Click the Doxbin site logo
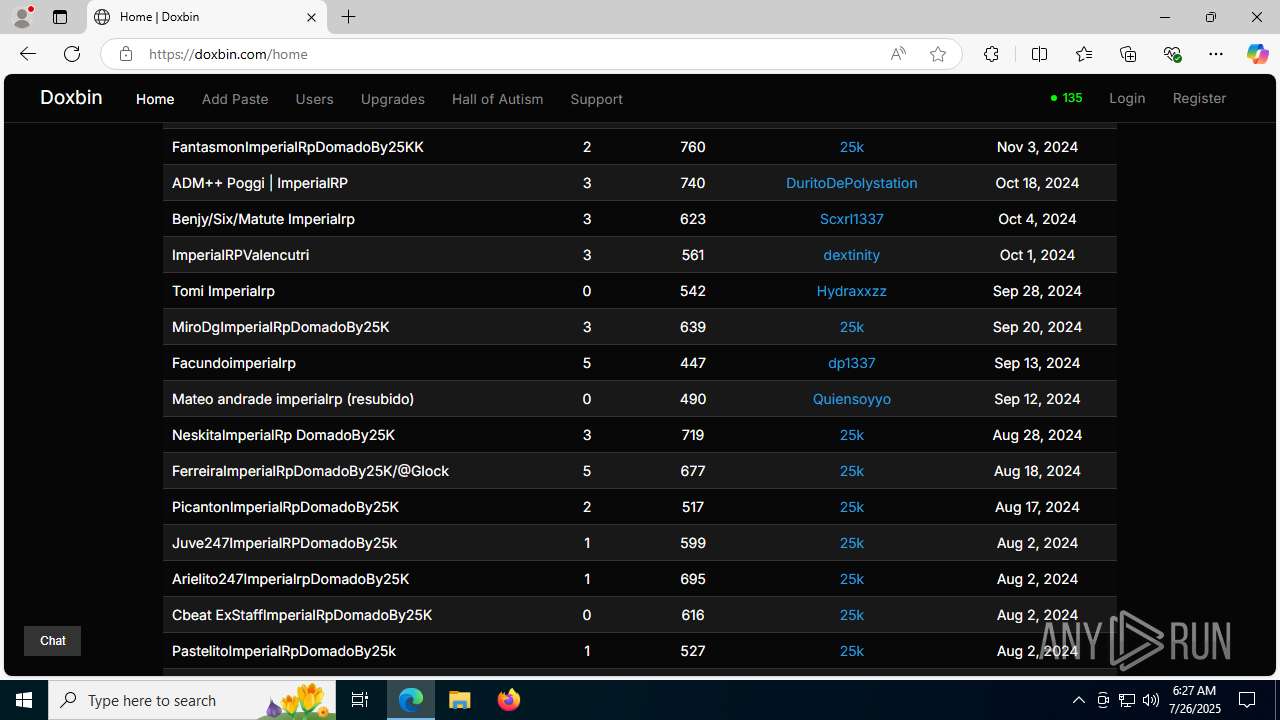 (71, 97)
